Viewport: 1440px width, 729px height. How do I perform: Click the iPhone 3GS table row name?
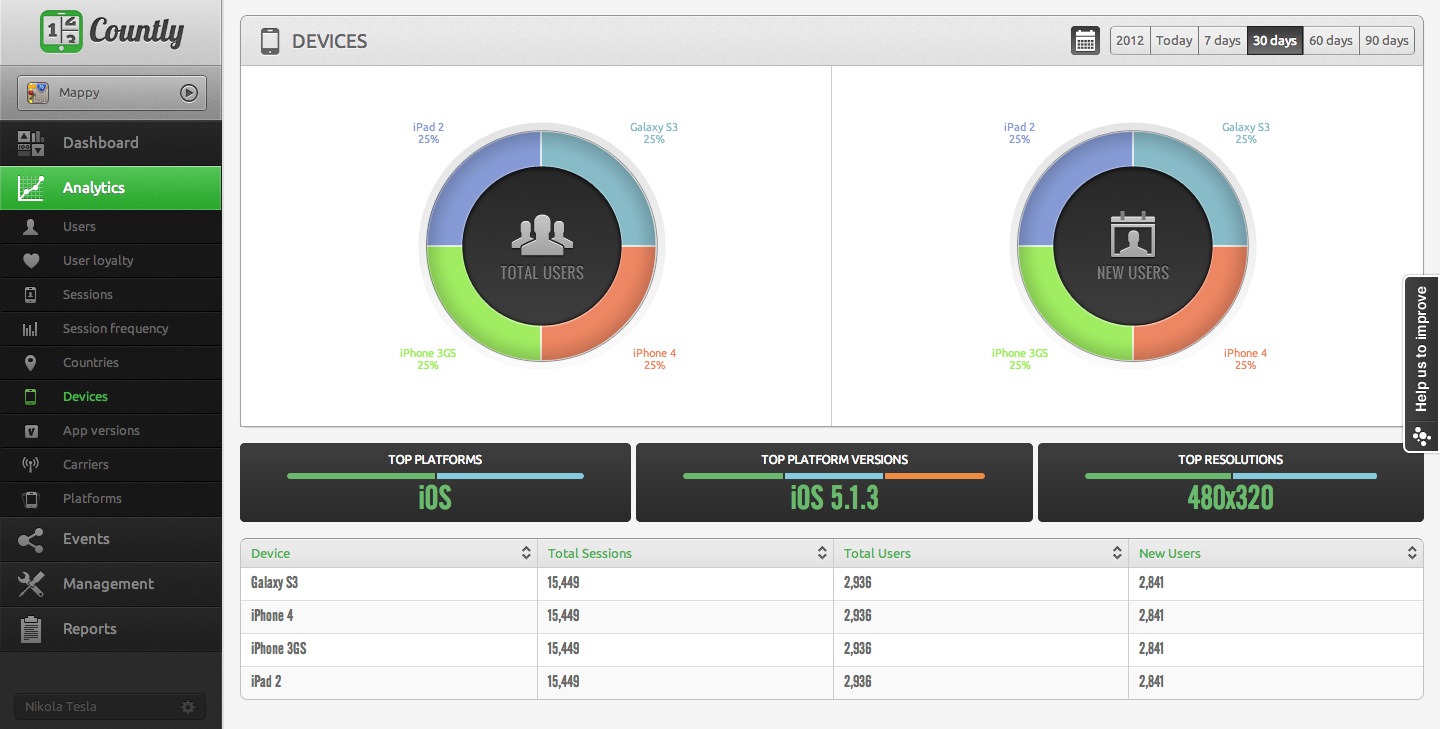[x=278, y=649]
